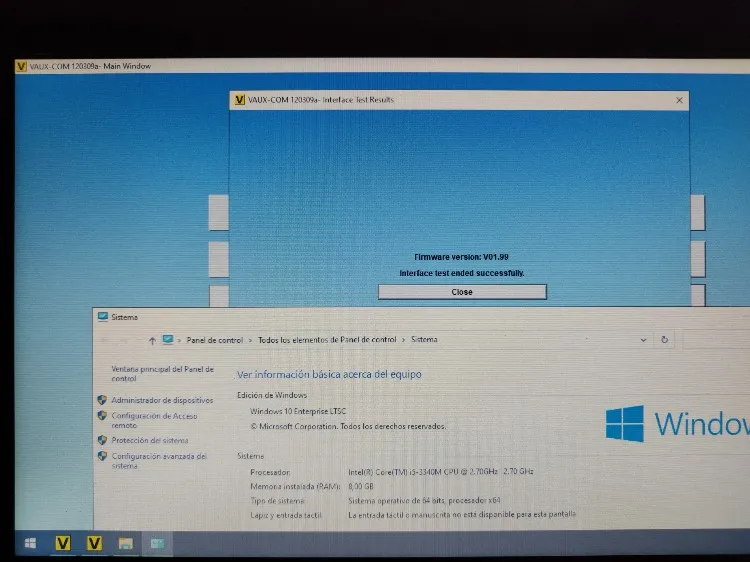Expand address bar history dropdown
This screenshot has width=750, height=562.
[x=643, y=340]
